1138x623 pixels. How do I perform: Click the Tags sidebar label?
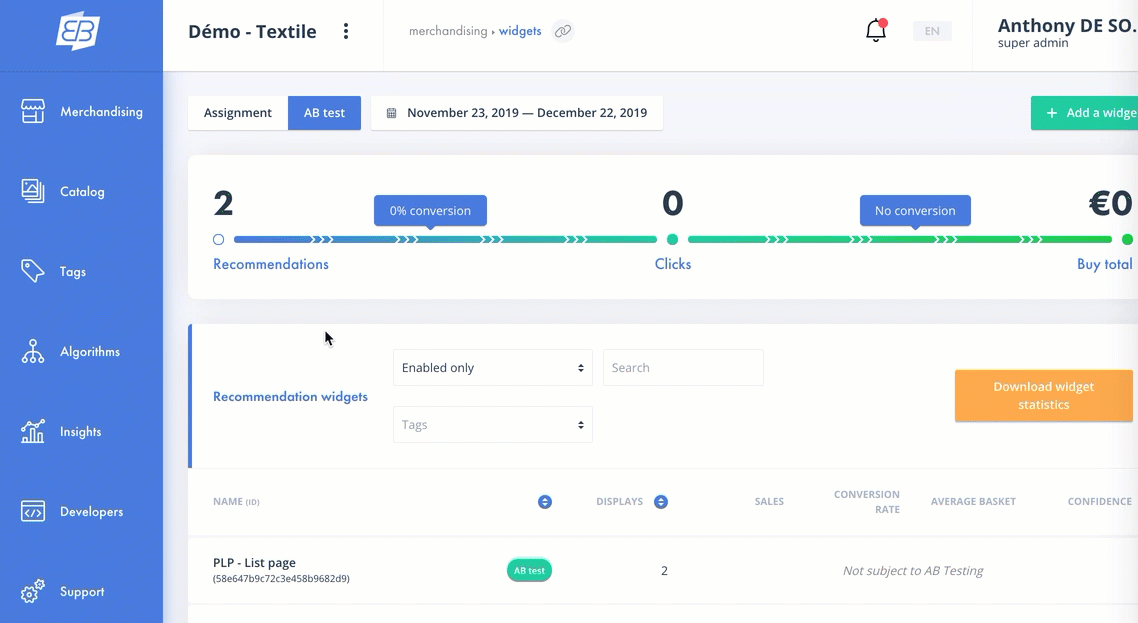[x=73, y=272]
